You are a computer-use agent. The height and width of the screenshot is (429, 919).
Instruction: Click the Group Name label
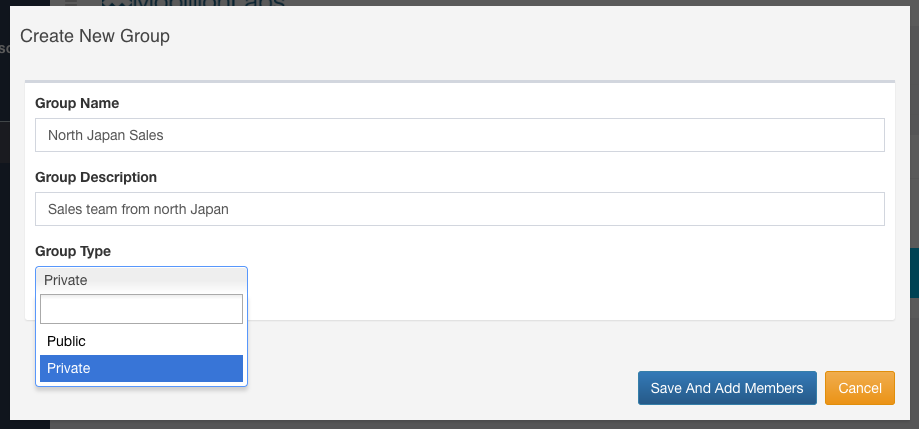pos(77,103)
